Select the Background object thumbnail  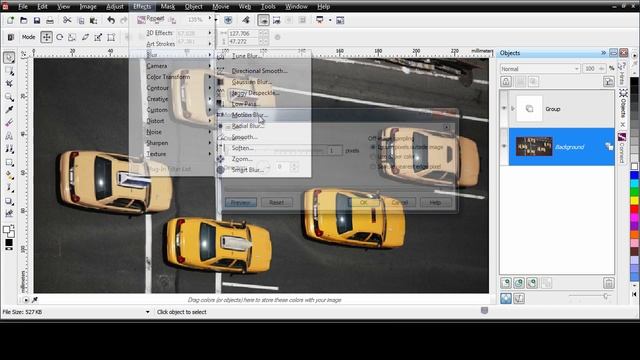point(534,147)
